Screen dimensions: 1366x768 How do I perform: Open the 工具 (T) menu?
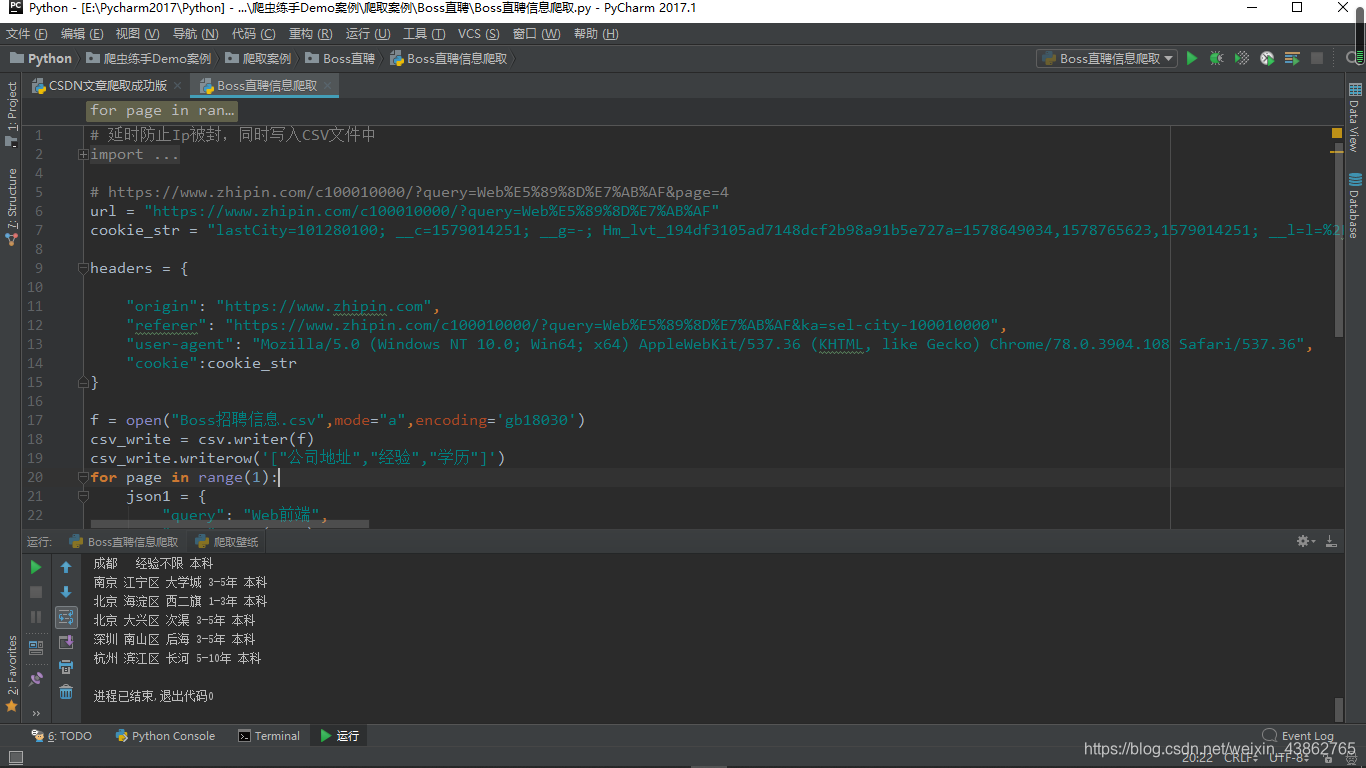pyautogui.click(x=424, y=34)
